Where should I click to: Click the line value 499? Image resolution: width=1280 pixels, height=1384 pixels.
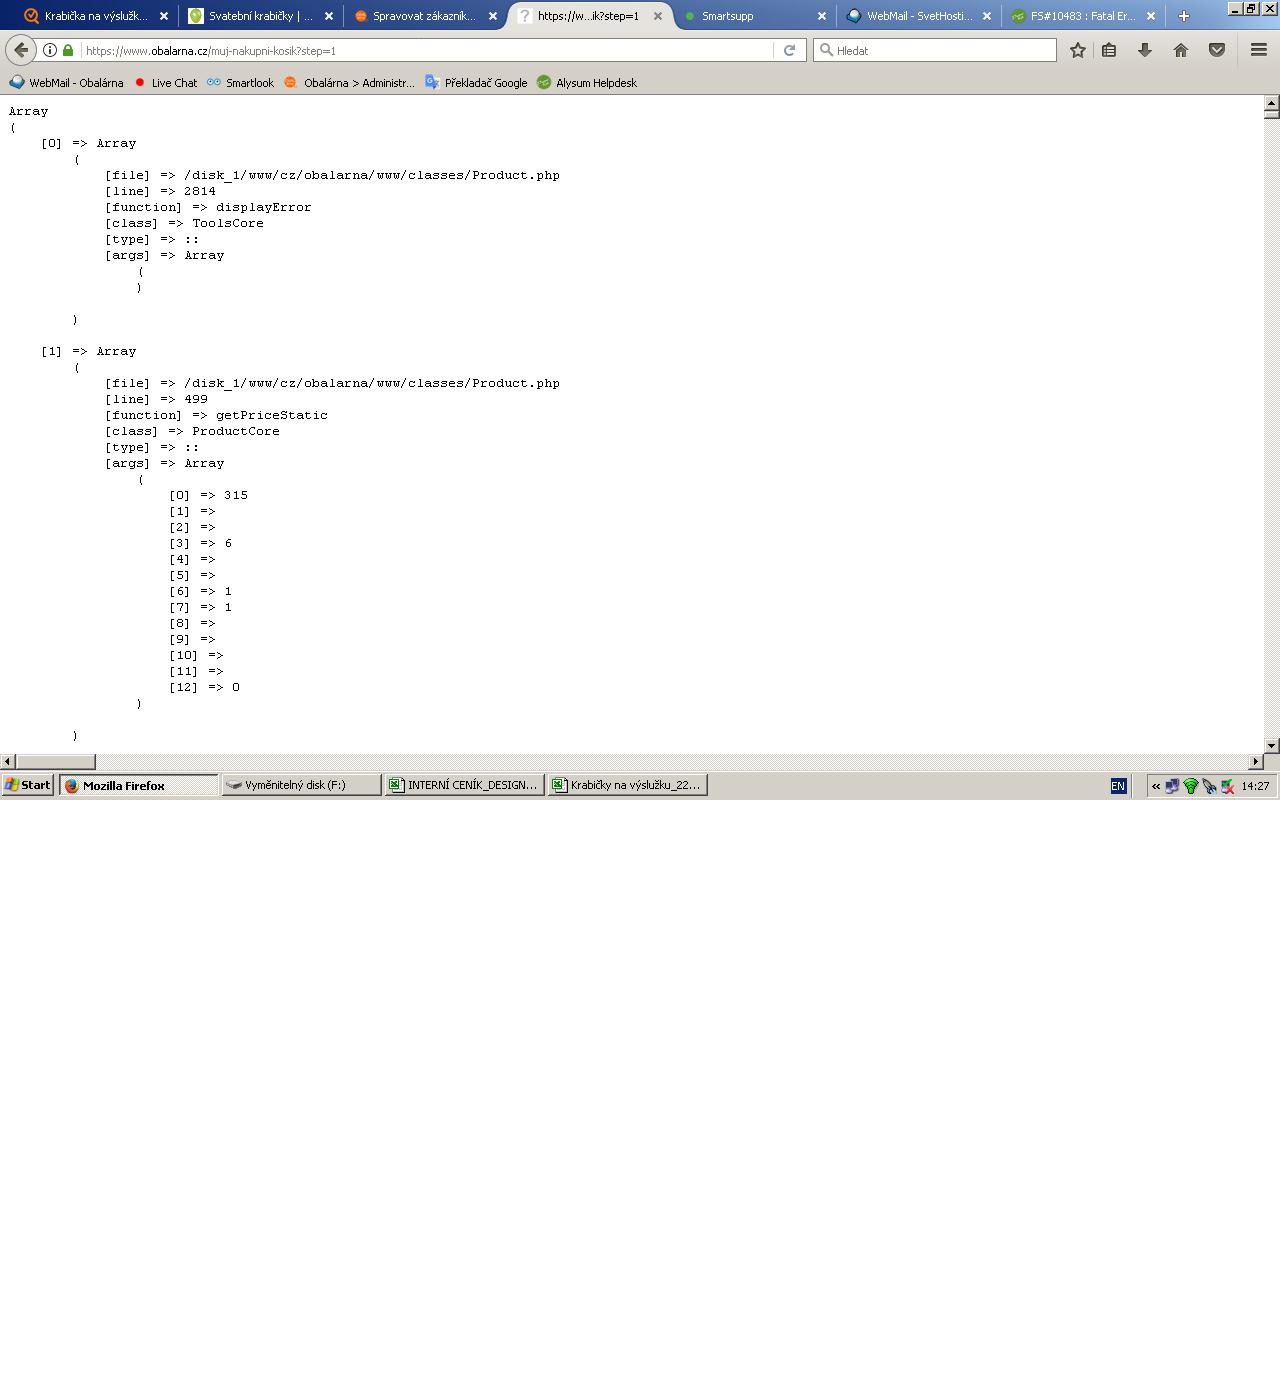pos(196,399)
